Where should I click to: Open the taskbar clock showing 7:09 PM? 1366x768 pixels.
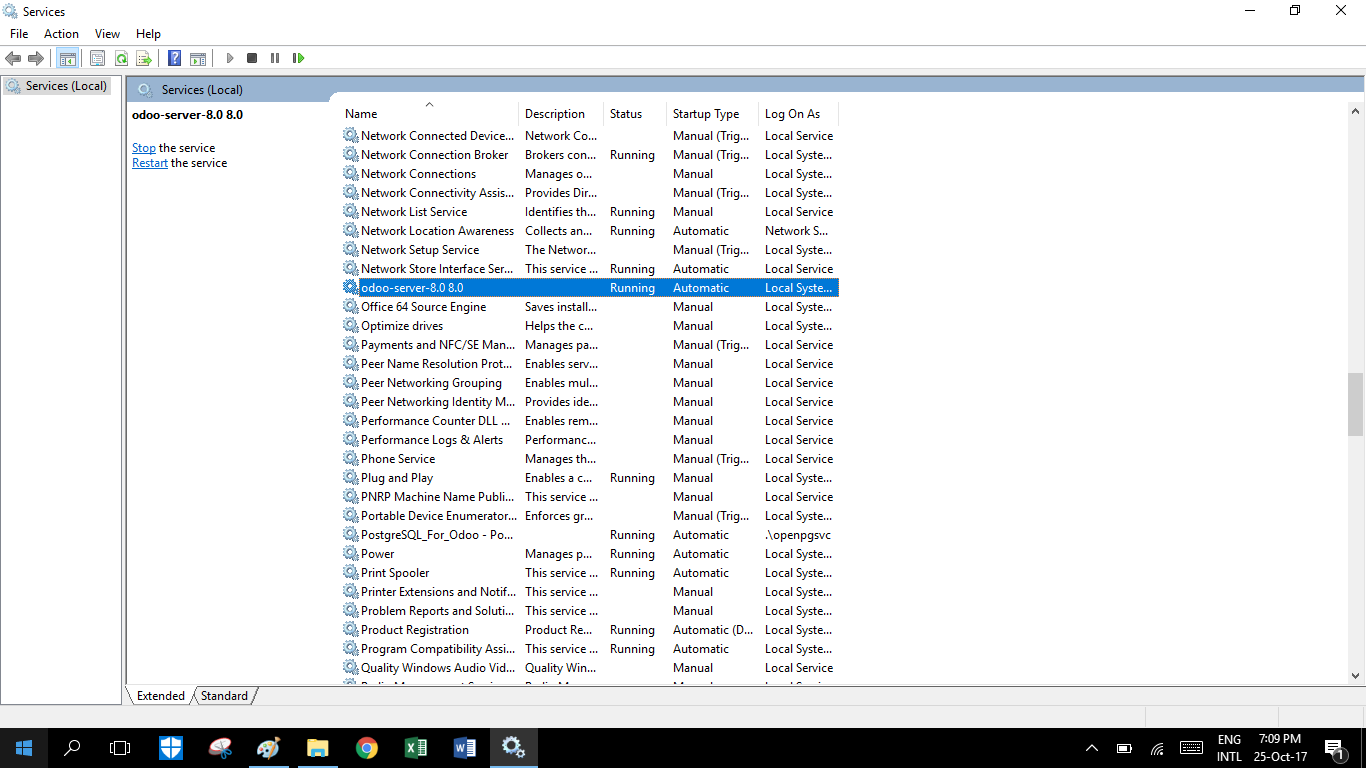[1279, 748]
